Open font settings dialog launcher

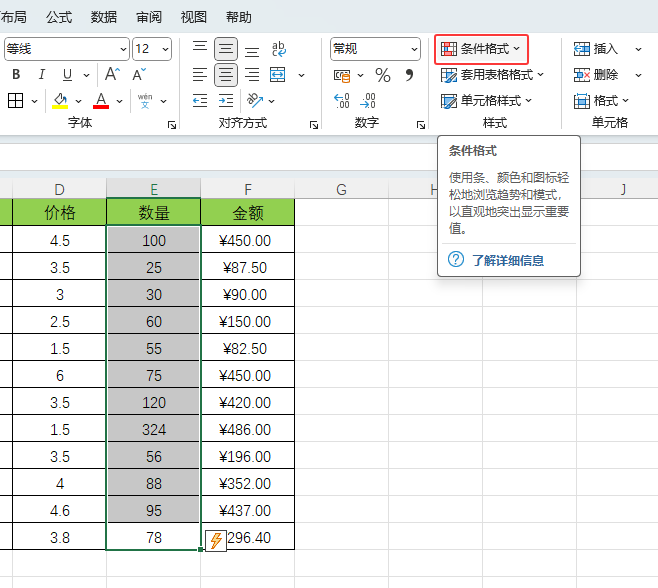tap(172, 125)
